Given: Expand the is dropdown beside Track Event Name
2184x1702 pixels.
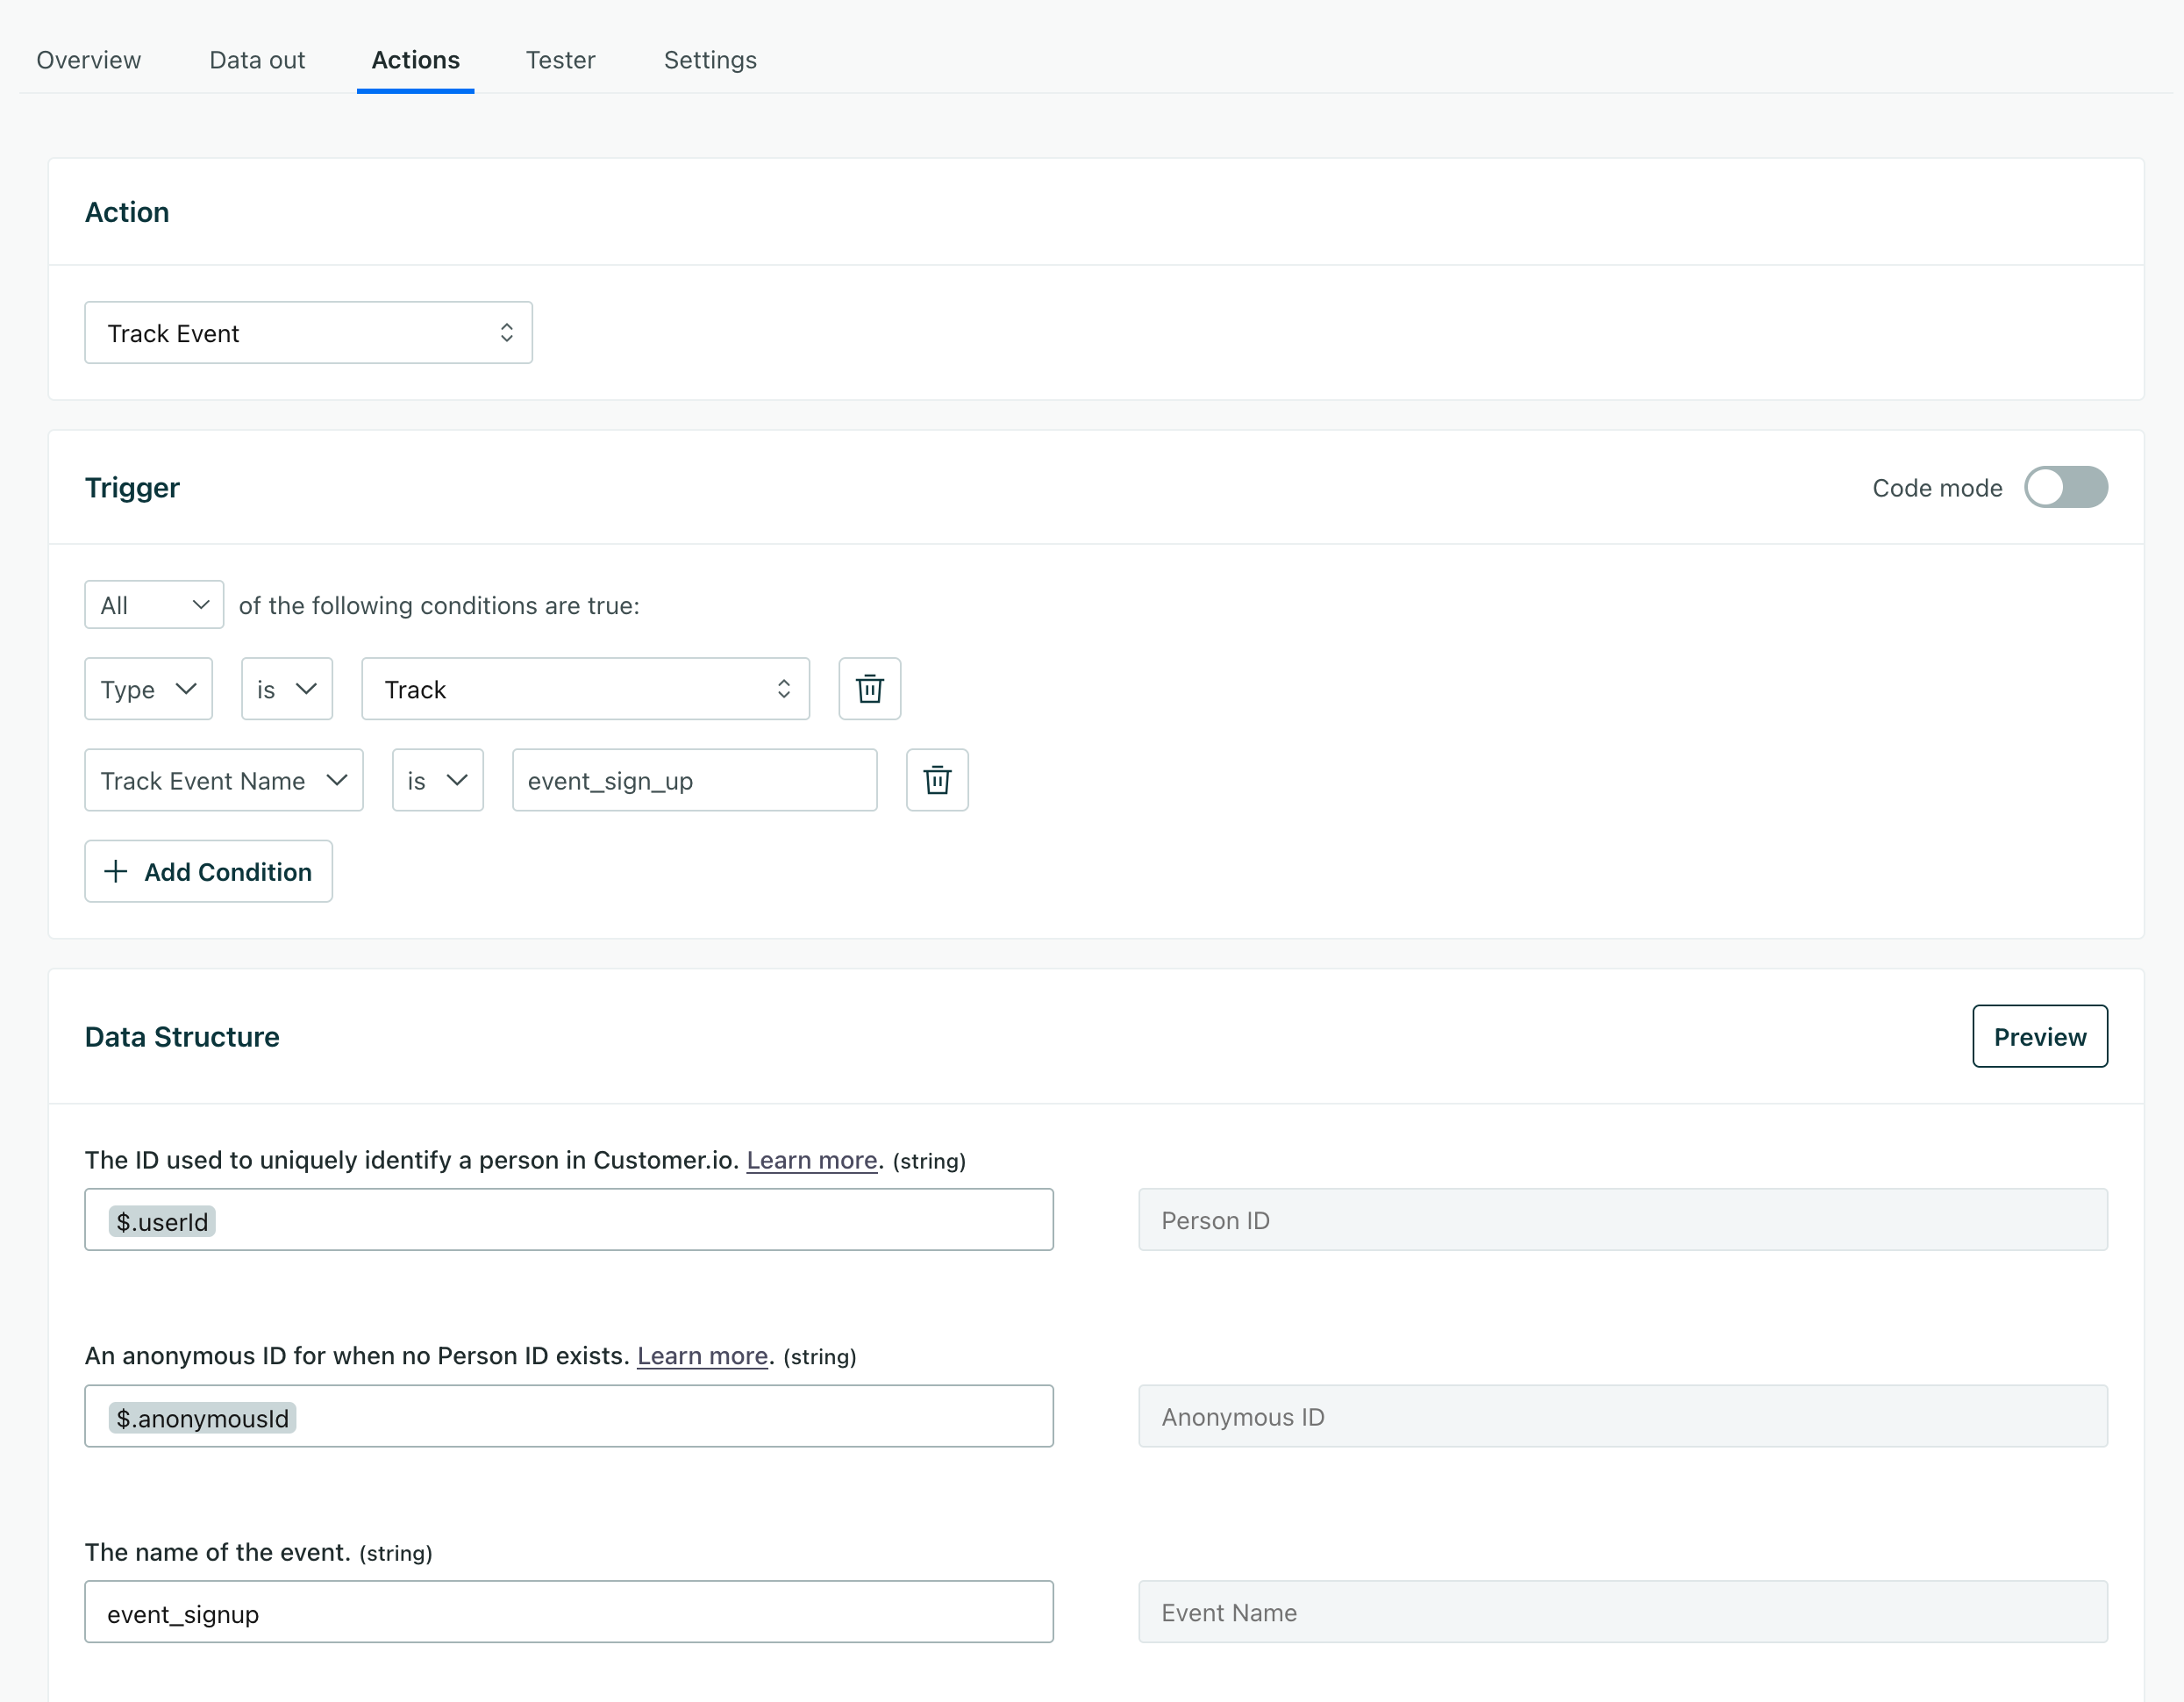Looking at the screenshot, I should (437, 780).
